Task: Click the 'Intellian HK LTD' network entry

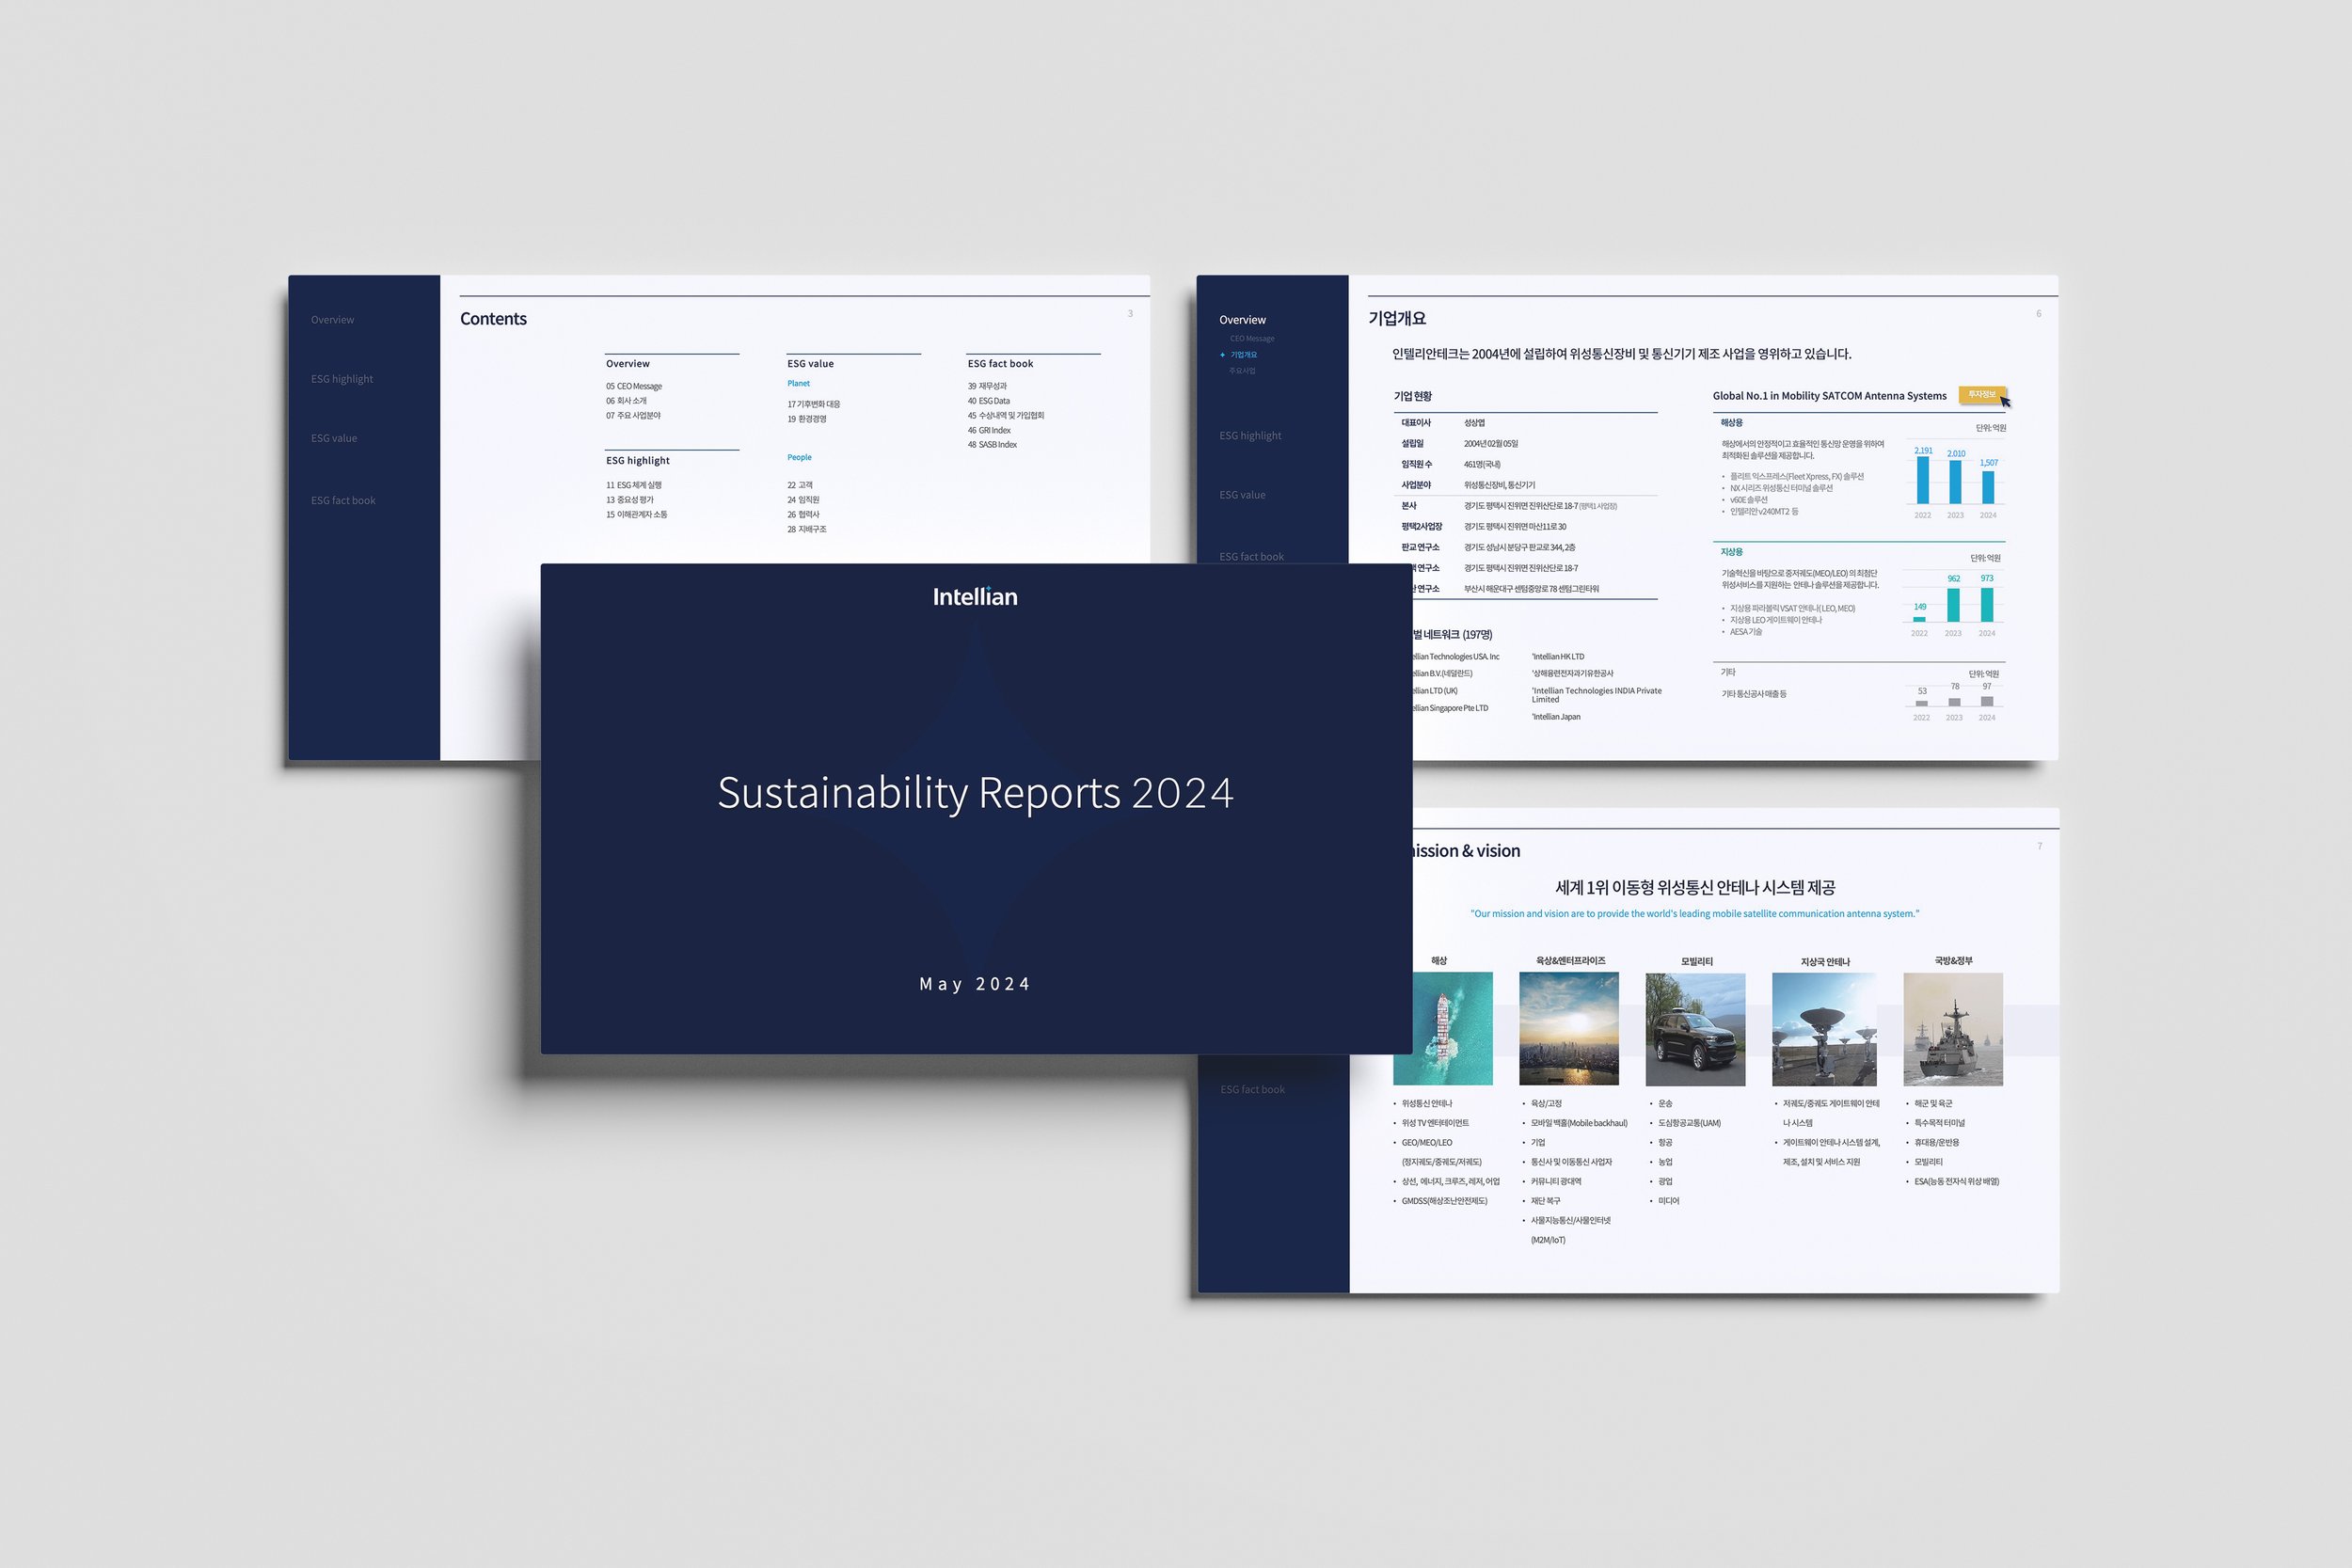Action: tap(1558, 657)
